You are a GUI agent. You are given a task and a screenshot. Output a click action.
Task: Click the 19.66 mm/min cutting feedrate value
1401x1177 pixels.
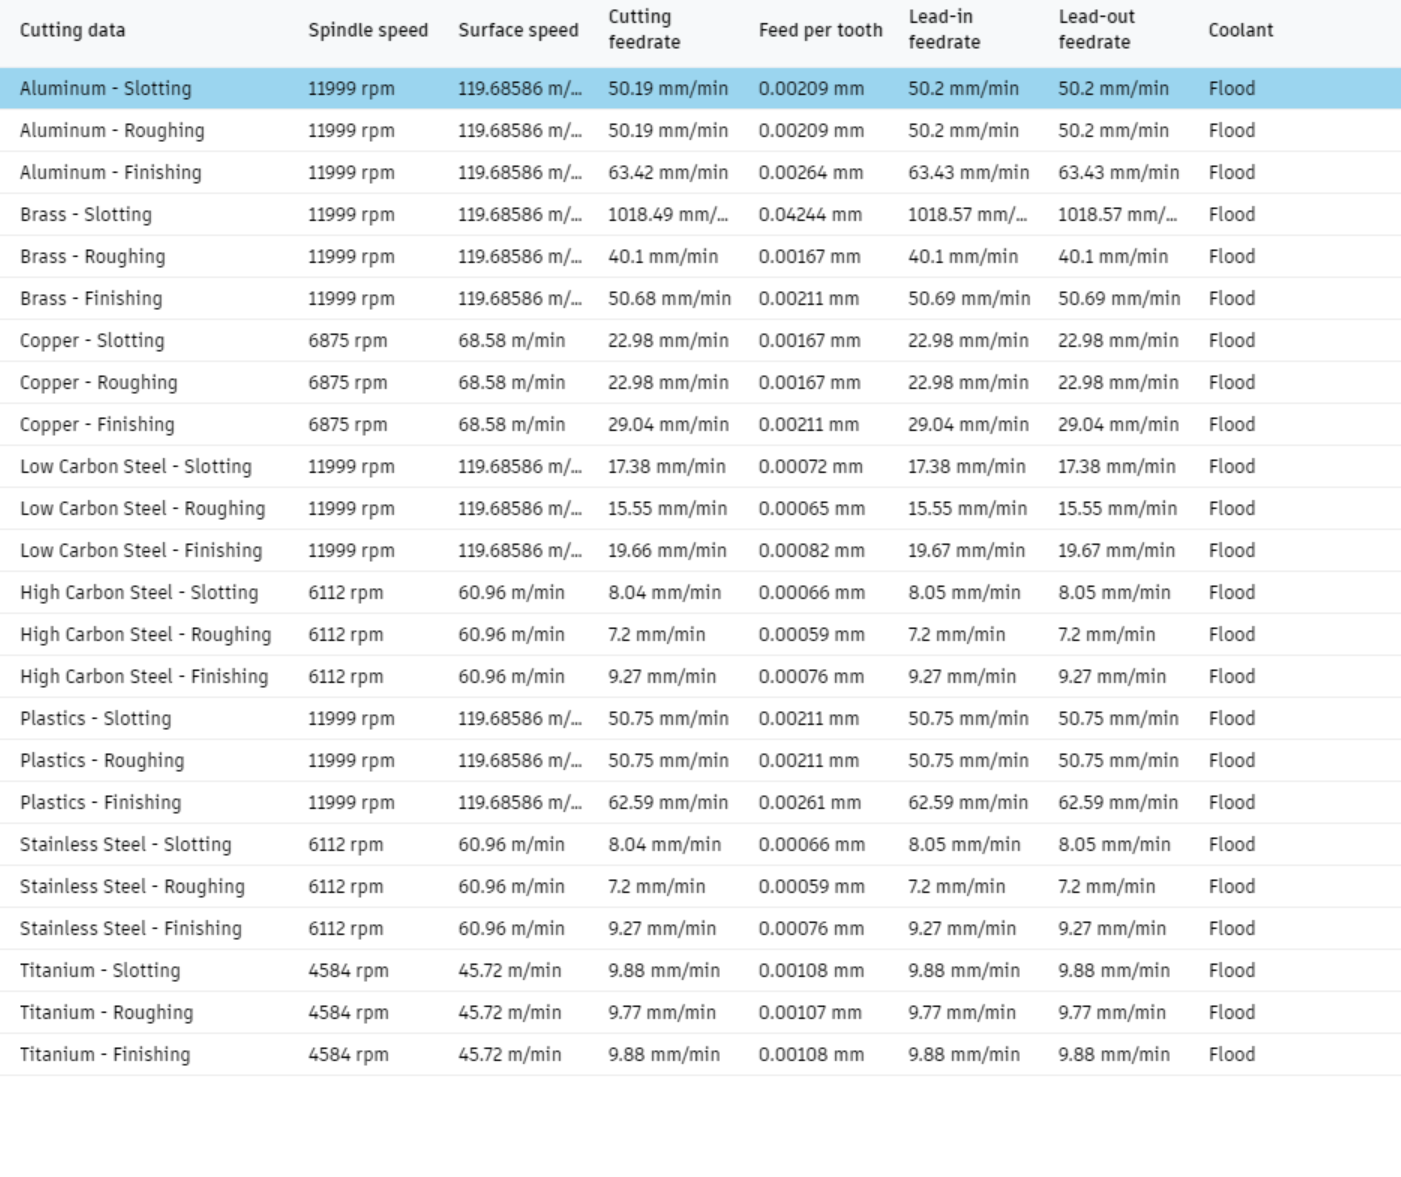click(x=668, y=550)
